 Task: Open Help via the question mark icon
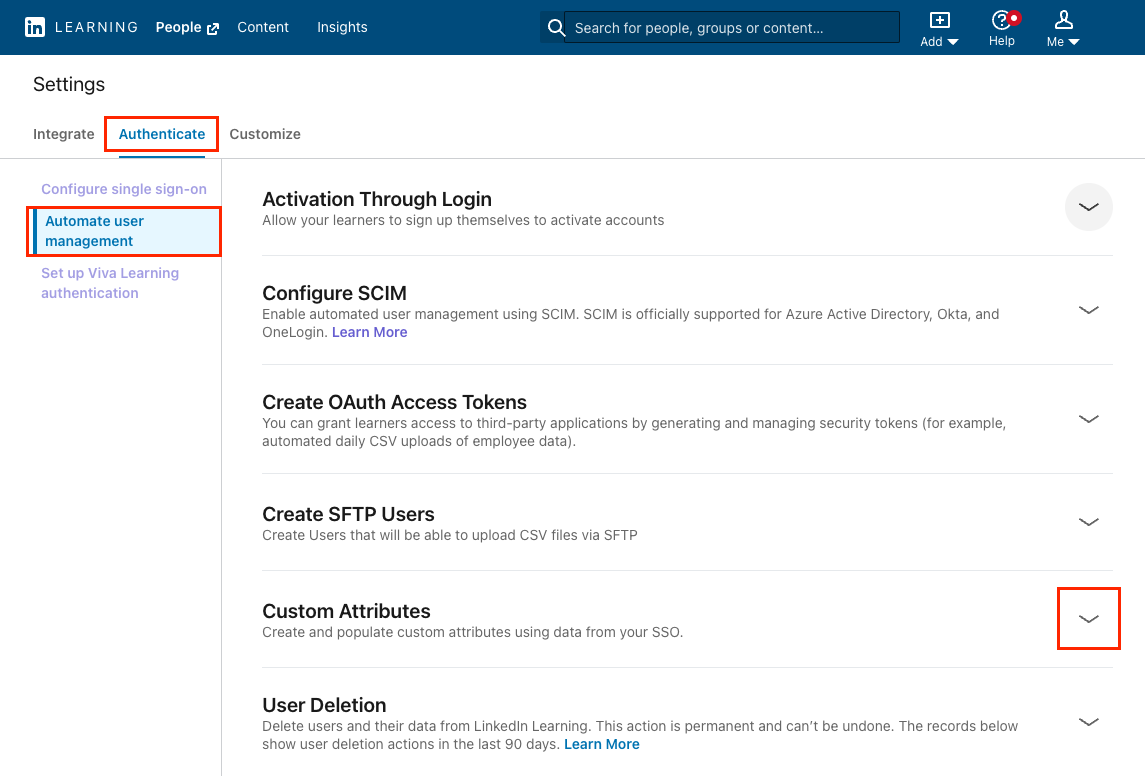click(x=997, y=20)
